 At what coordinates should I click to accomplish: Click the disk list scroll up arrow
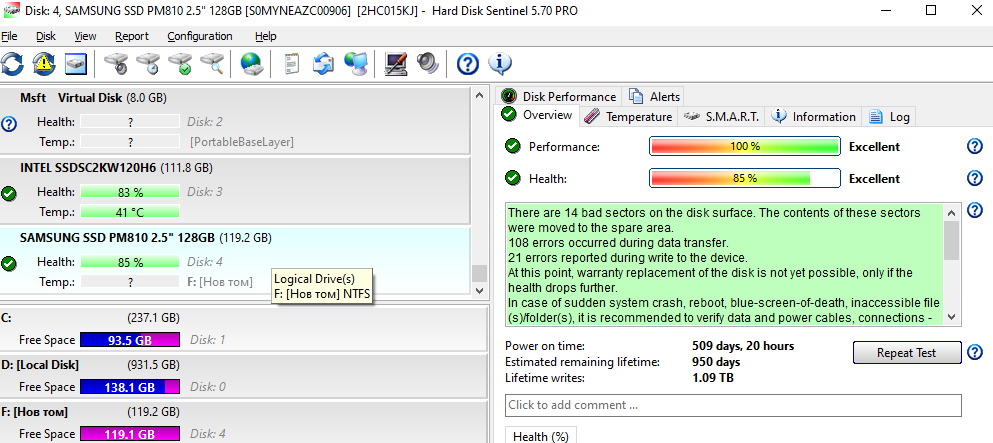tap(479, 95)
